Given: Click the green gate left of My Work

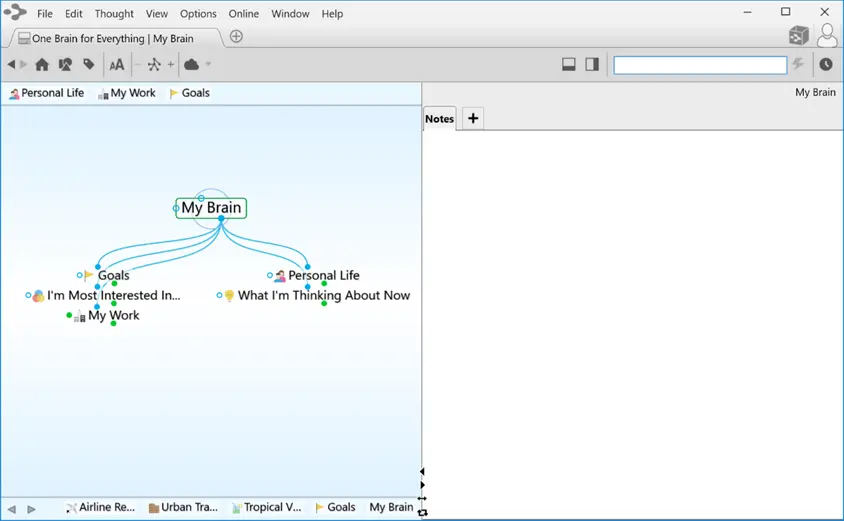Looking at the screenshot, I should (69, 315).
